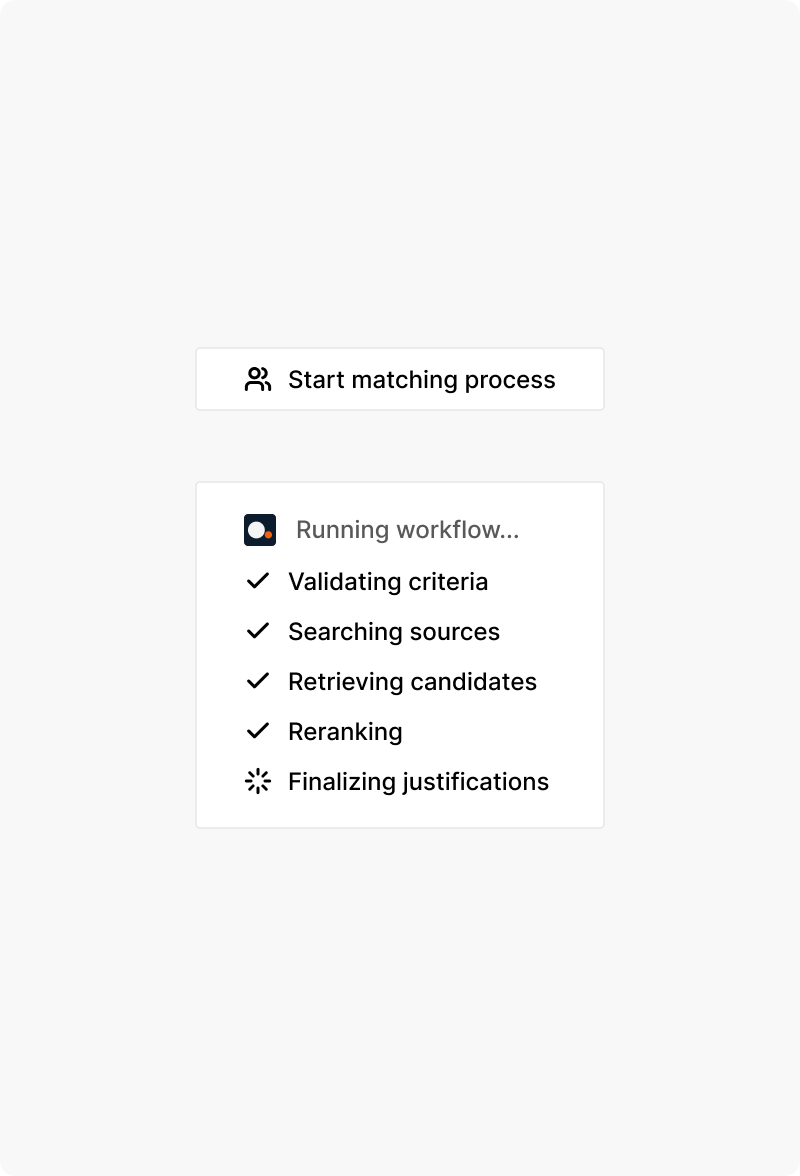Click the checkmark beside Searching sources
This screenshot has width=800, height=1176.
[x=259, y=630]
